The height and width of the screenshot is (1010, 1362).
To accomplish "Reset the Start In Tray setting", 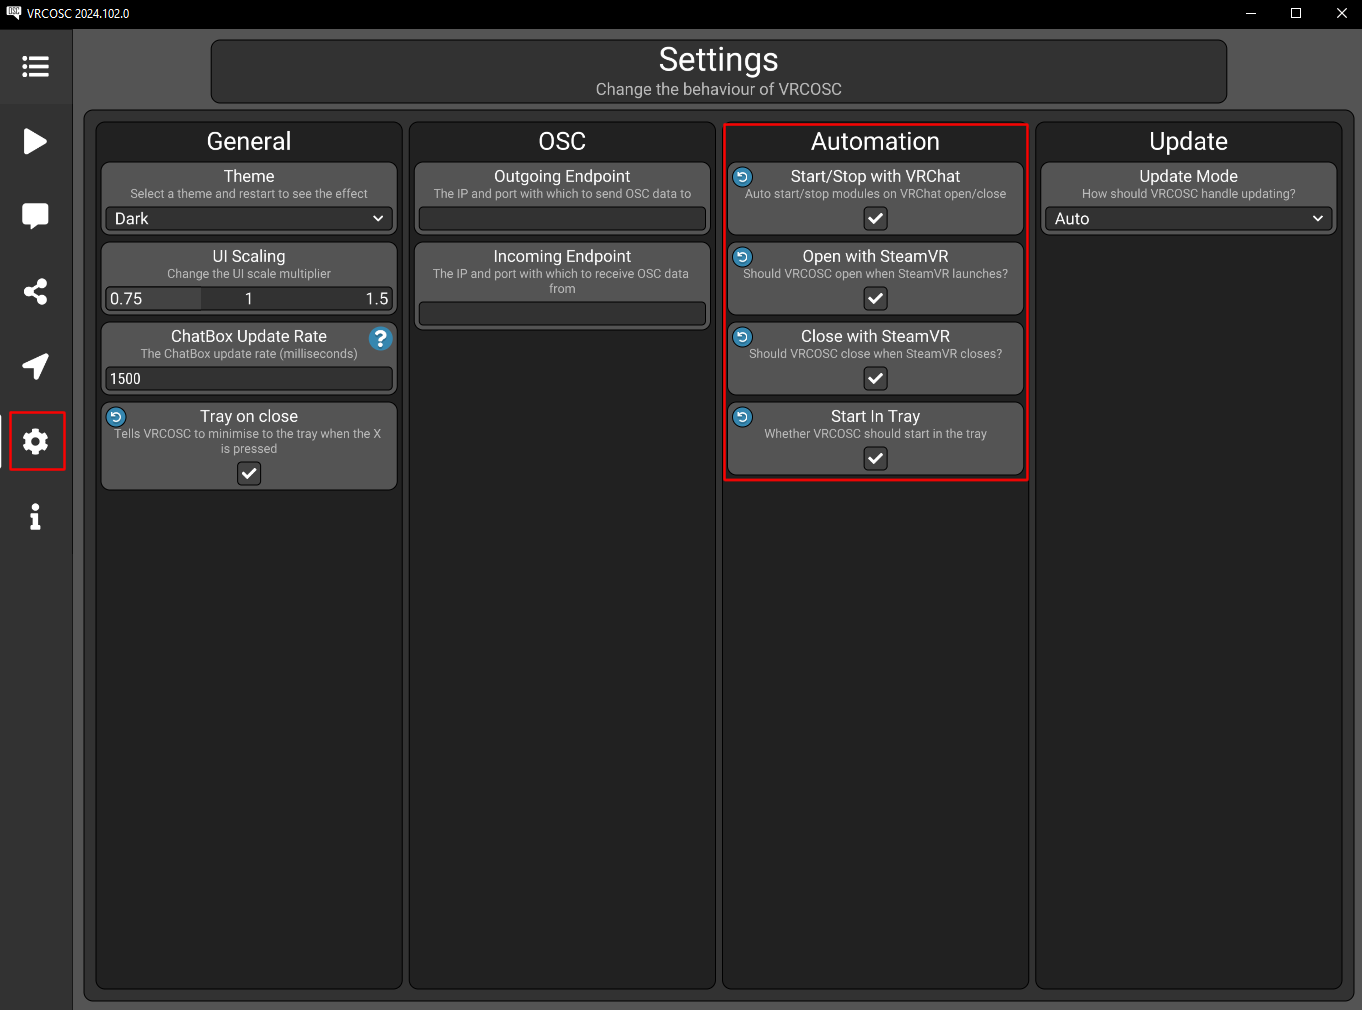I will tap(742, 417).
